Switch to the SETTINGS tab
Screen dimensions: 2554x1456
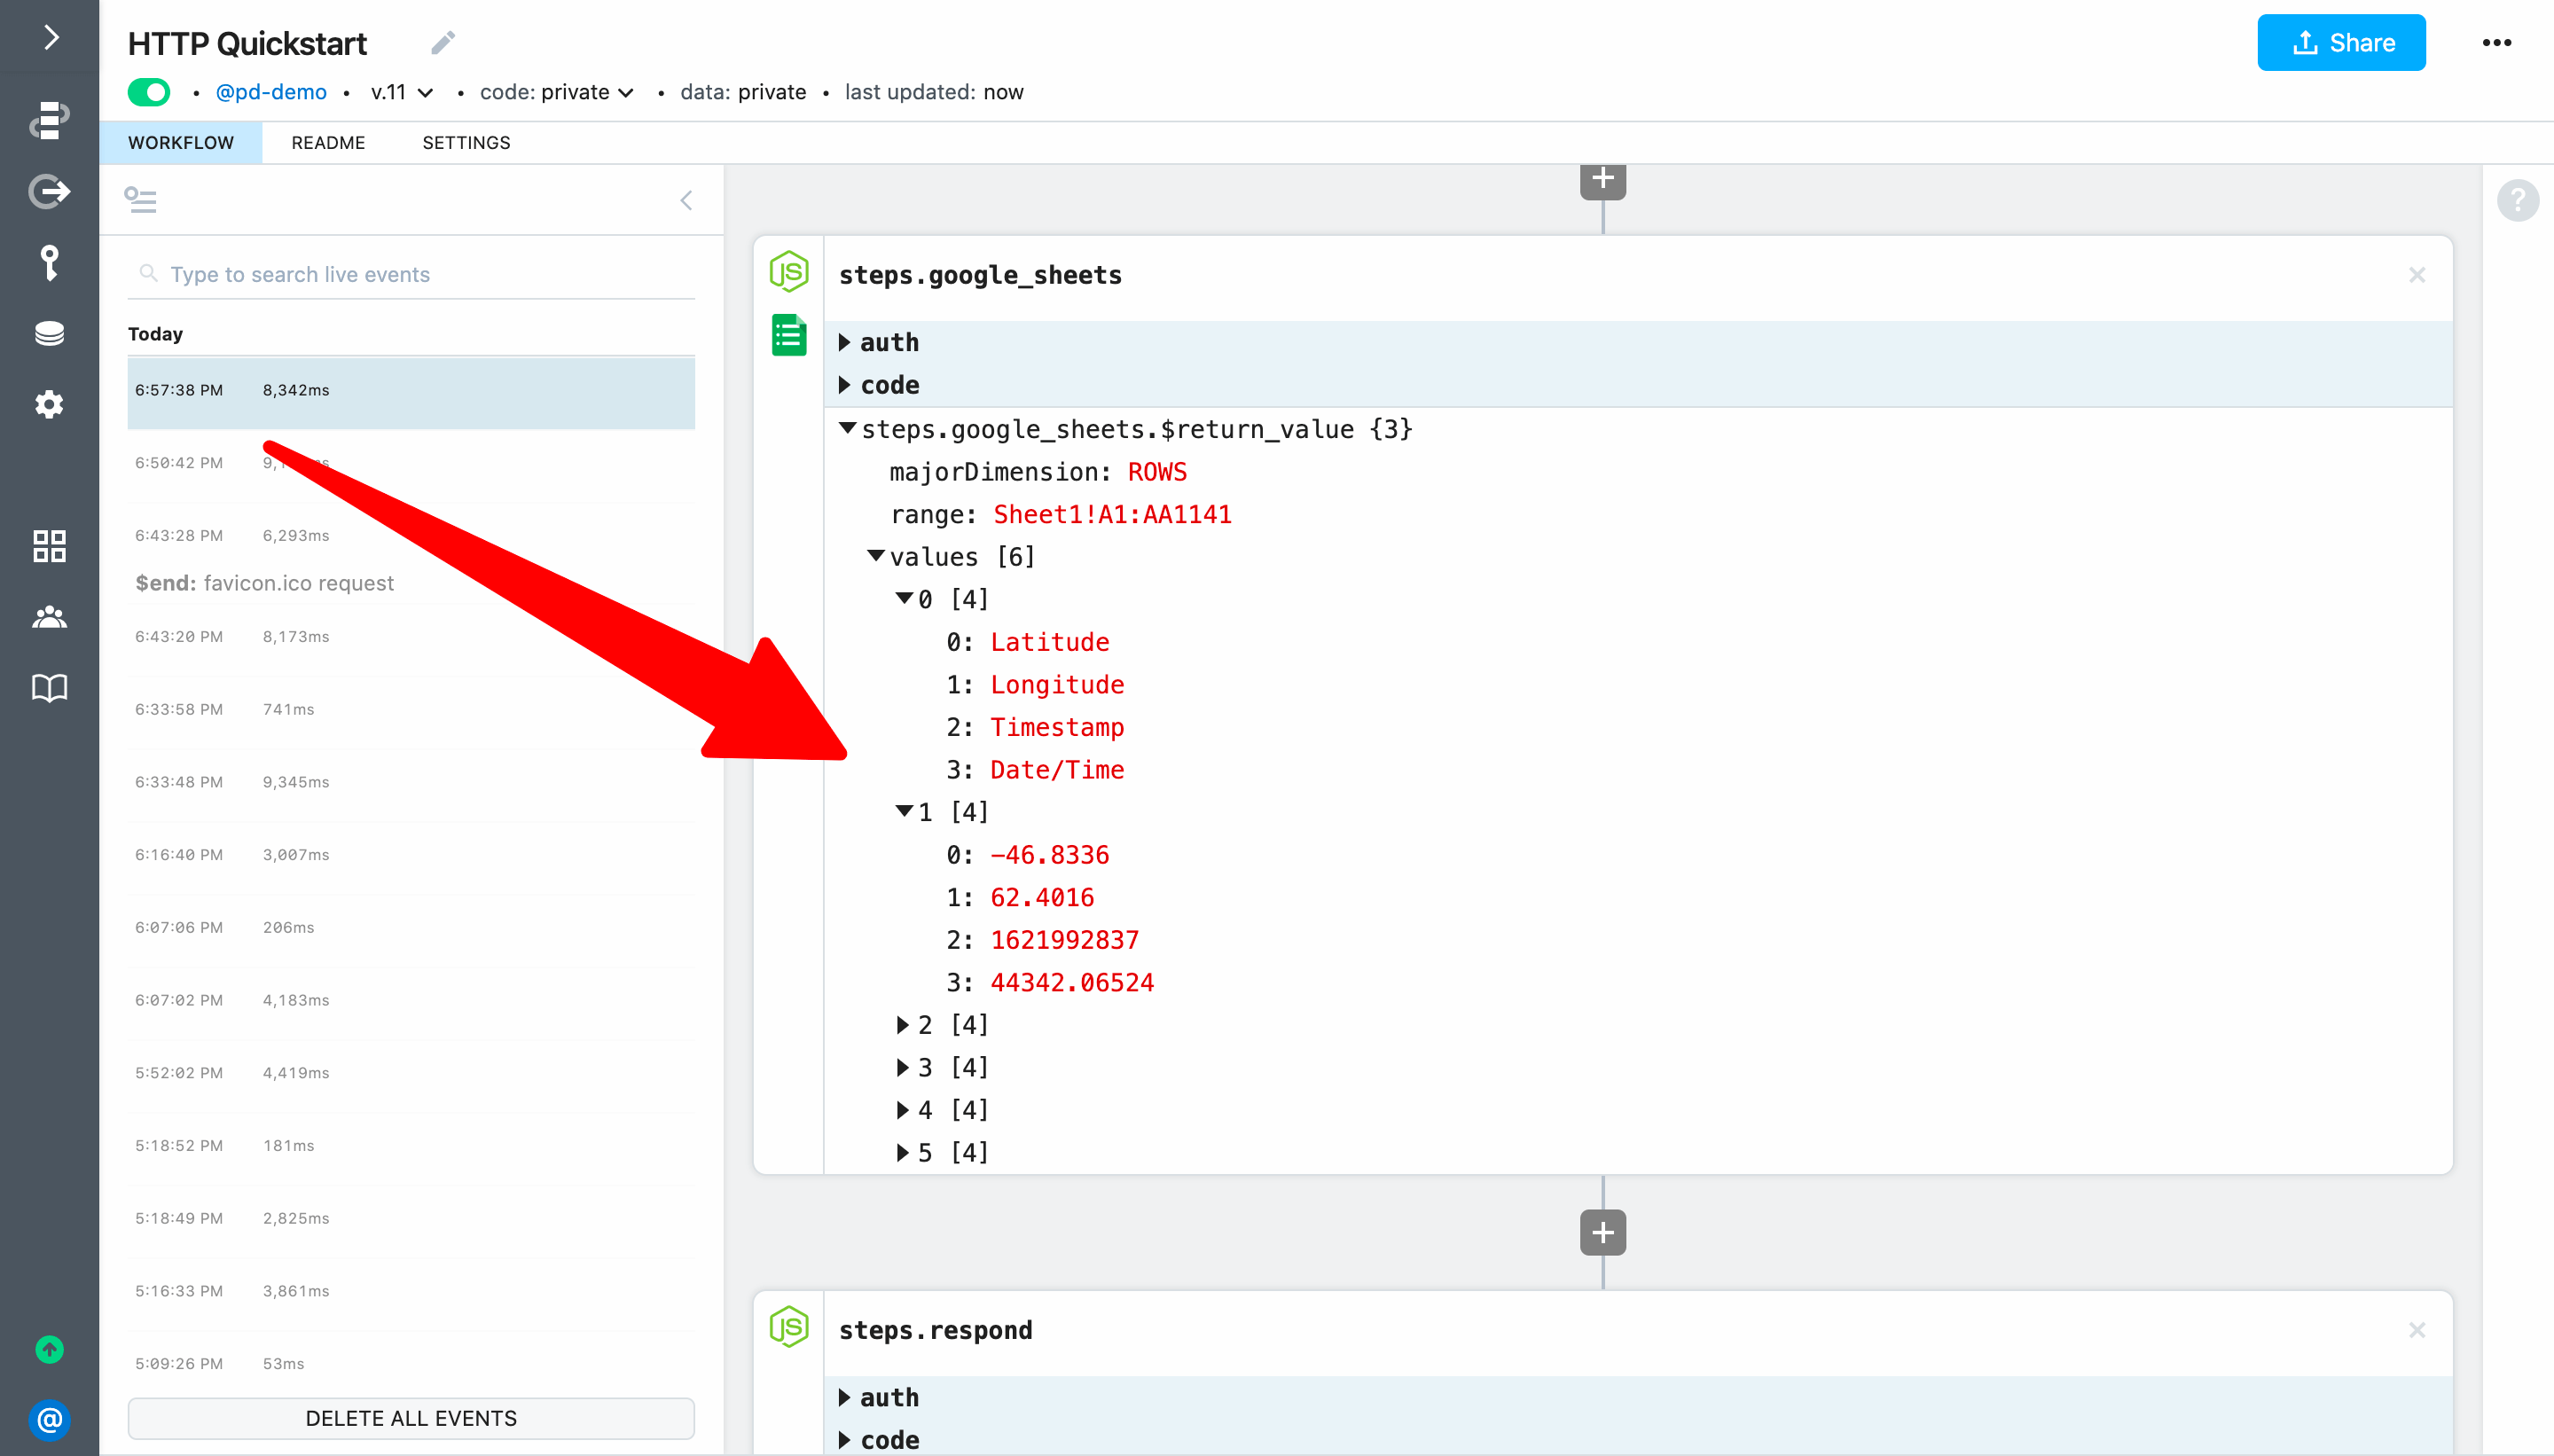tap(466, 143)
